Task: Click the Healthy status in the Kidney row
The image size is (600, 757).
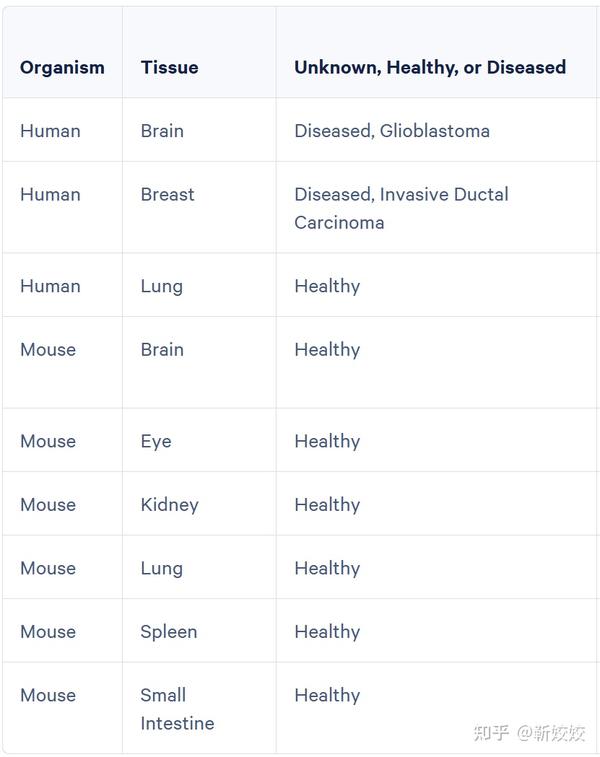Action: (x=327, y=505)
